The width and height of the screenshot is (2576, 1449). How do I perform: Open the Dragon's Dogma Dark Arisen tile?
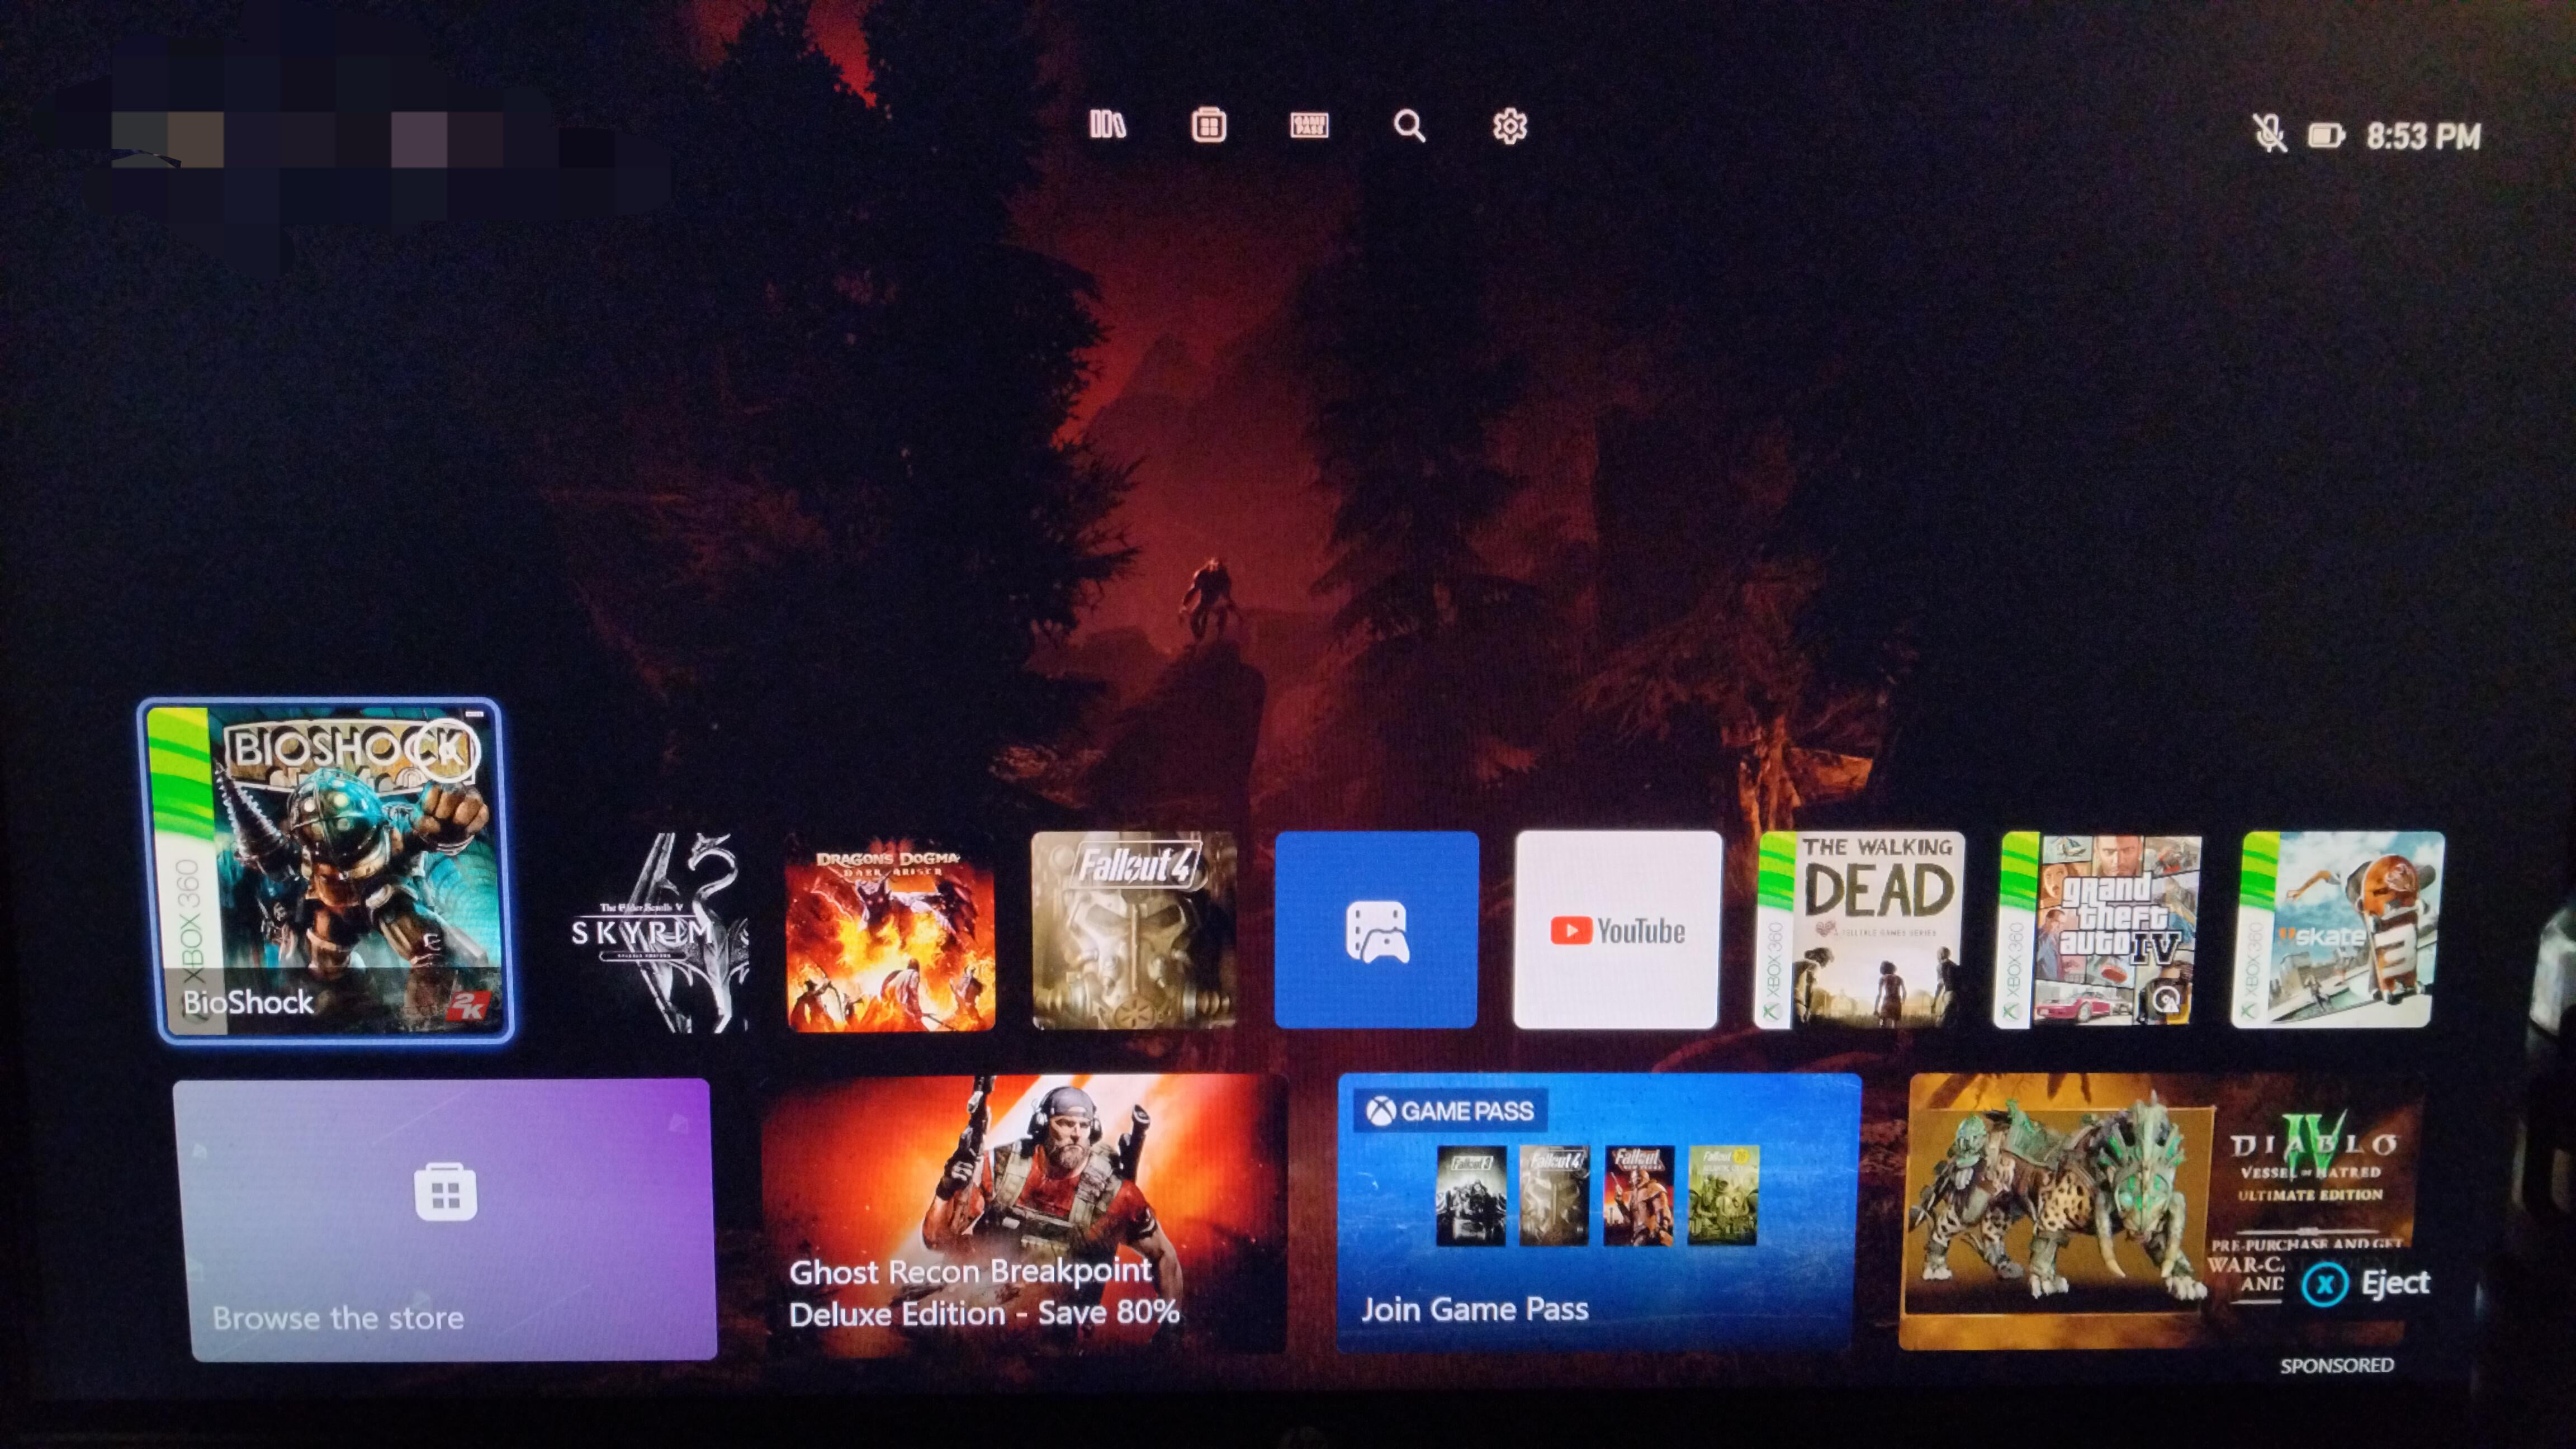point(889,932)
